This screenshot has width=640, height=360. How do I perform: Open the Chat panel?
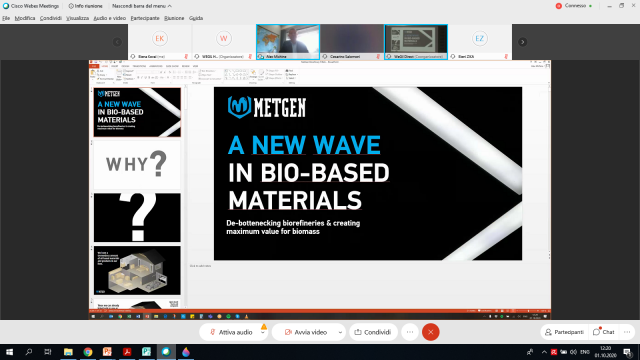tap(604, 332)
